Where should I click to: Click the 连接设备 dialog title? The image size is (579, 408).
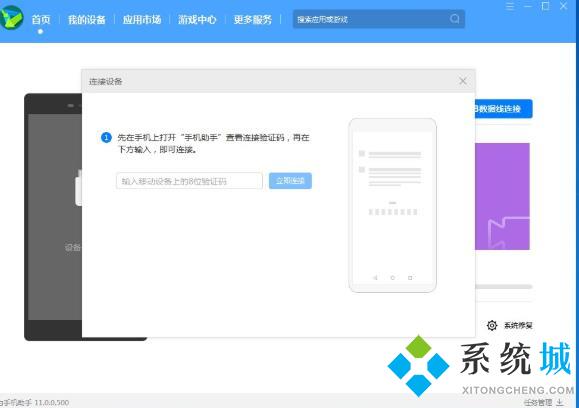(106, 82)
